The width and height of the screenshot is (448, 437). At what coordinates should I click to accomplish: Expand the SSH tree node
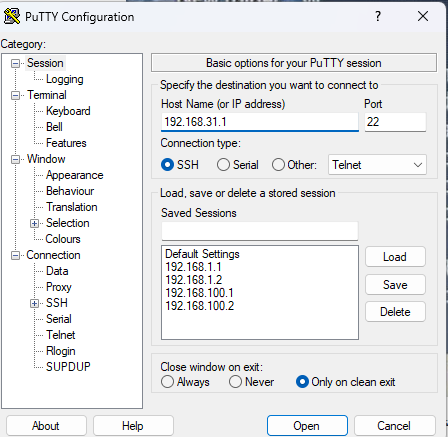coord(34,303)
